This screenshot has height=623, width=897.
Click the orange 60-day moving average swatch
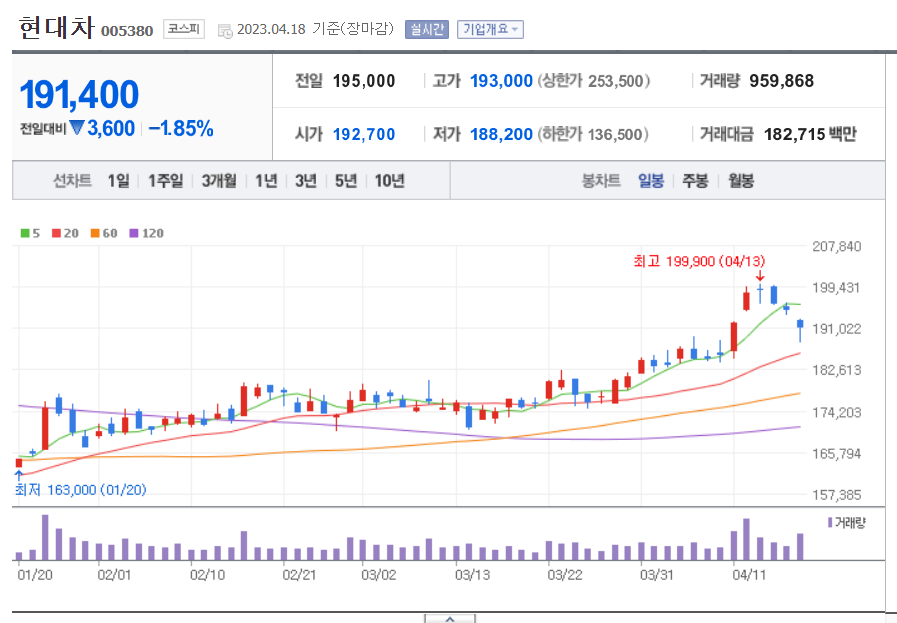point(95,233)
